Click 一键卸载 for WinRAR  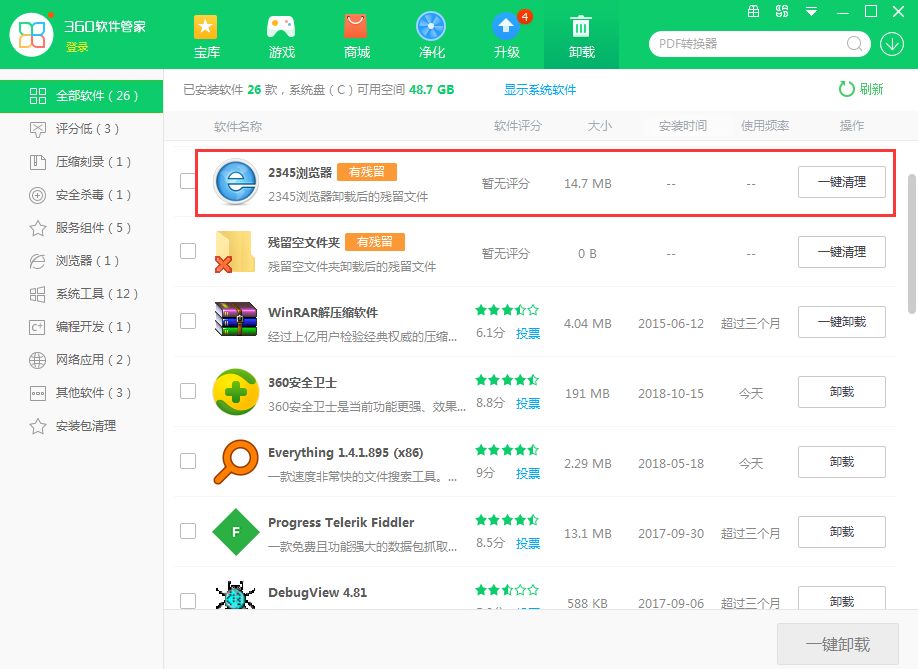pyautogui.click(x=841, y=322)
